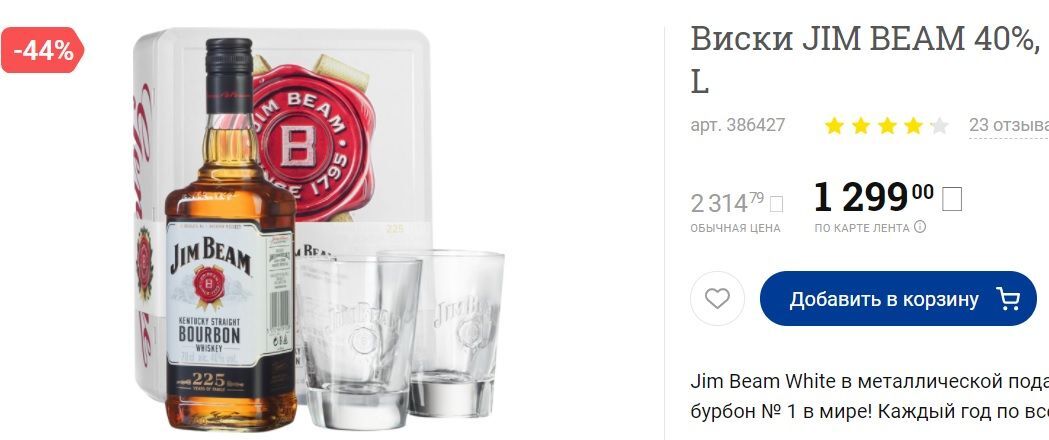1049x440 pixels.
Task: Click the left branded shot glass
Action: (359, 342)
